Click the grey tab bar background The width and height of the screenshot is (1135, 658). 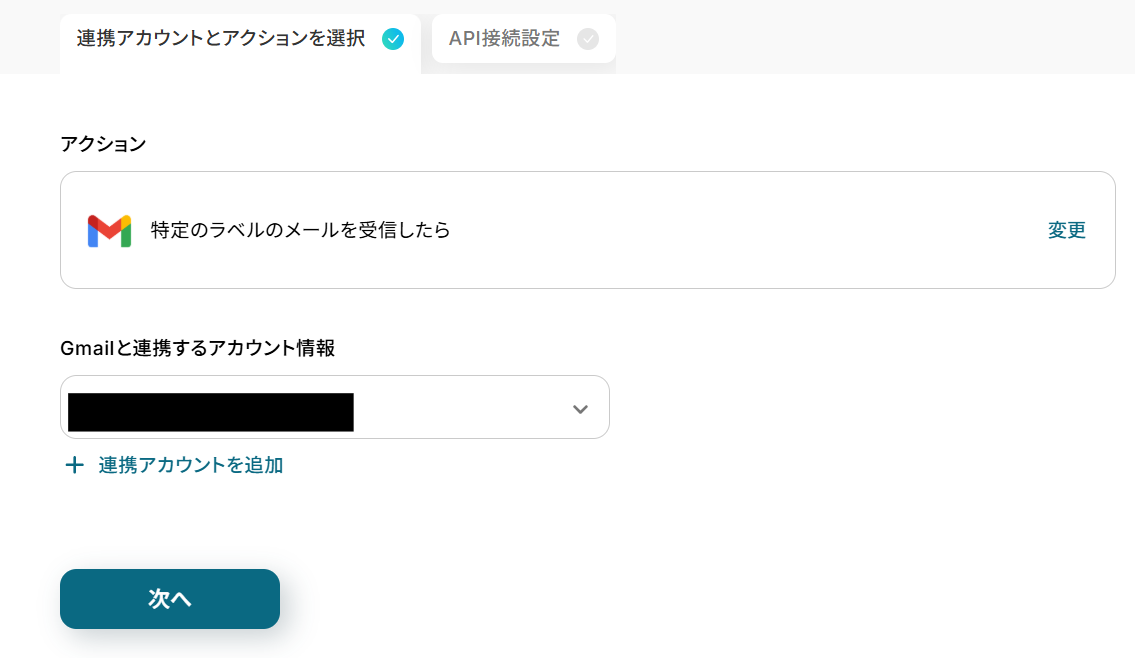tap(869, 36)
